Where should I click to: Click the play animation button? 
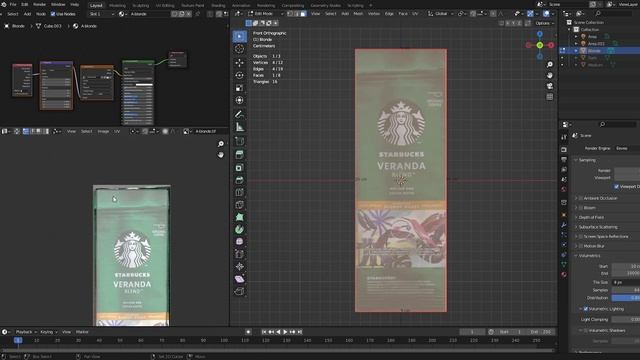(285, 332)
